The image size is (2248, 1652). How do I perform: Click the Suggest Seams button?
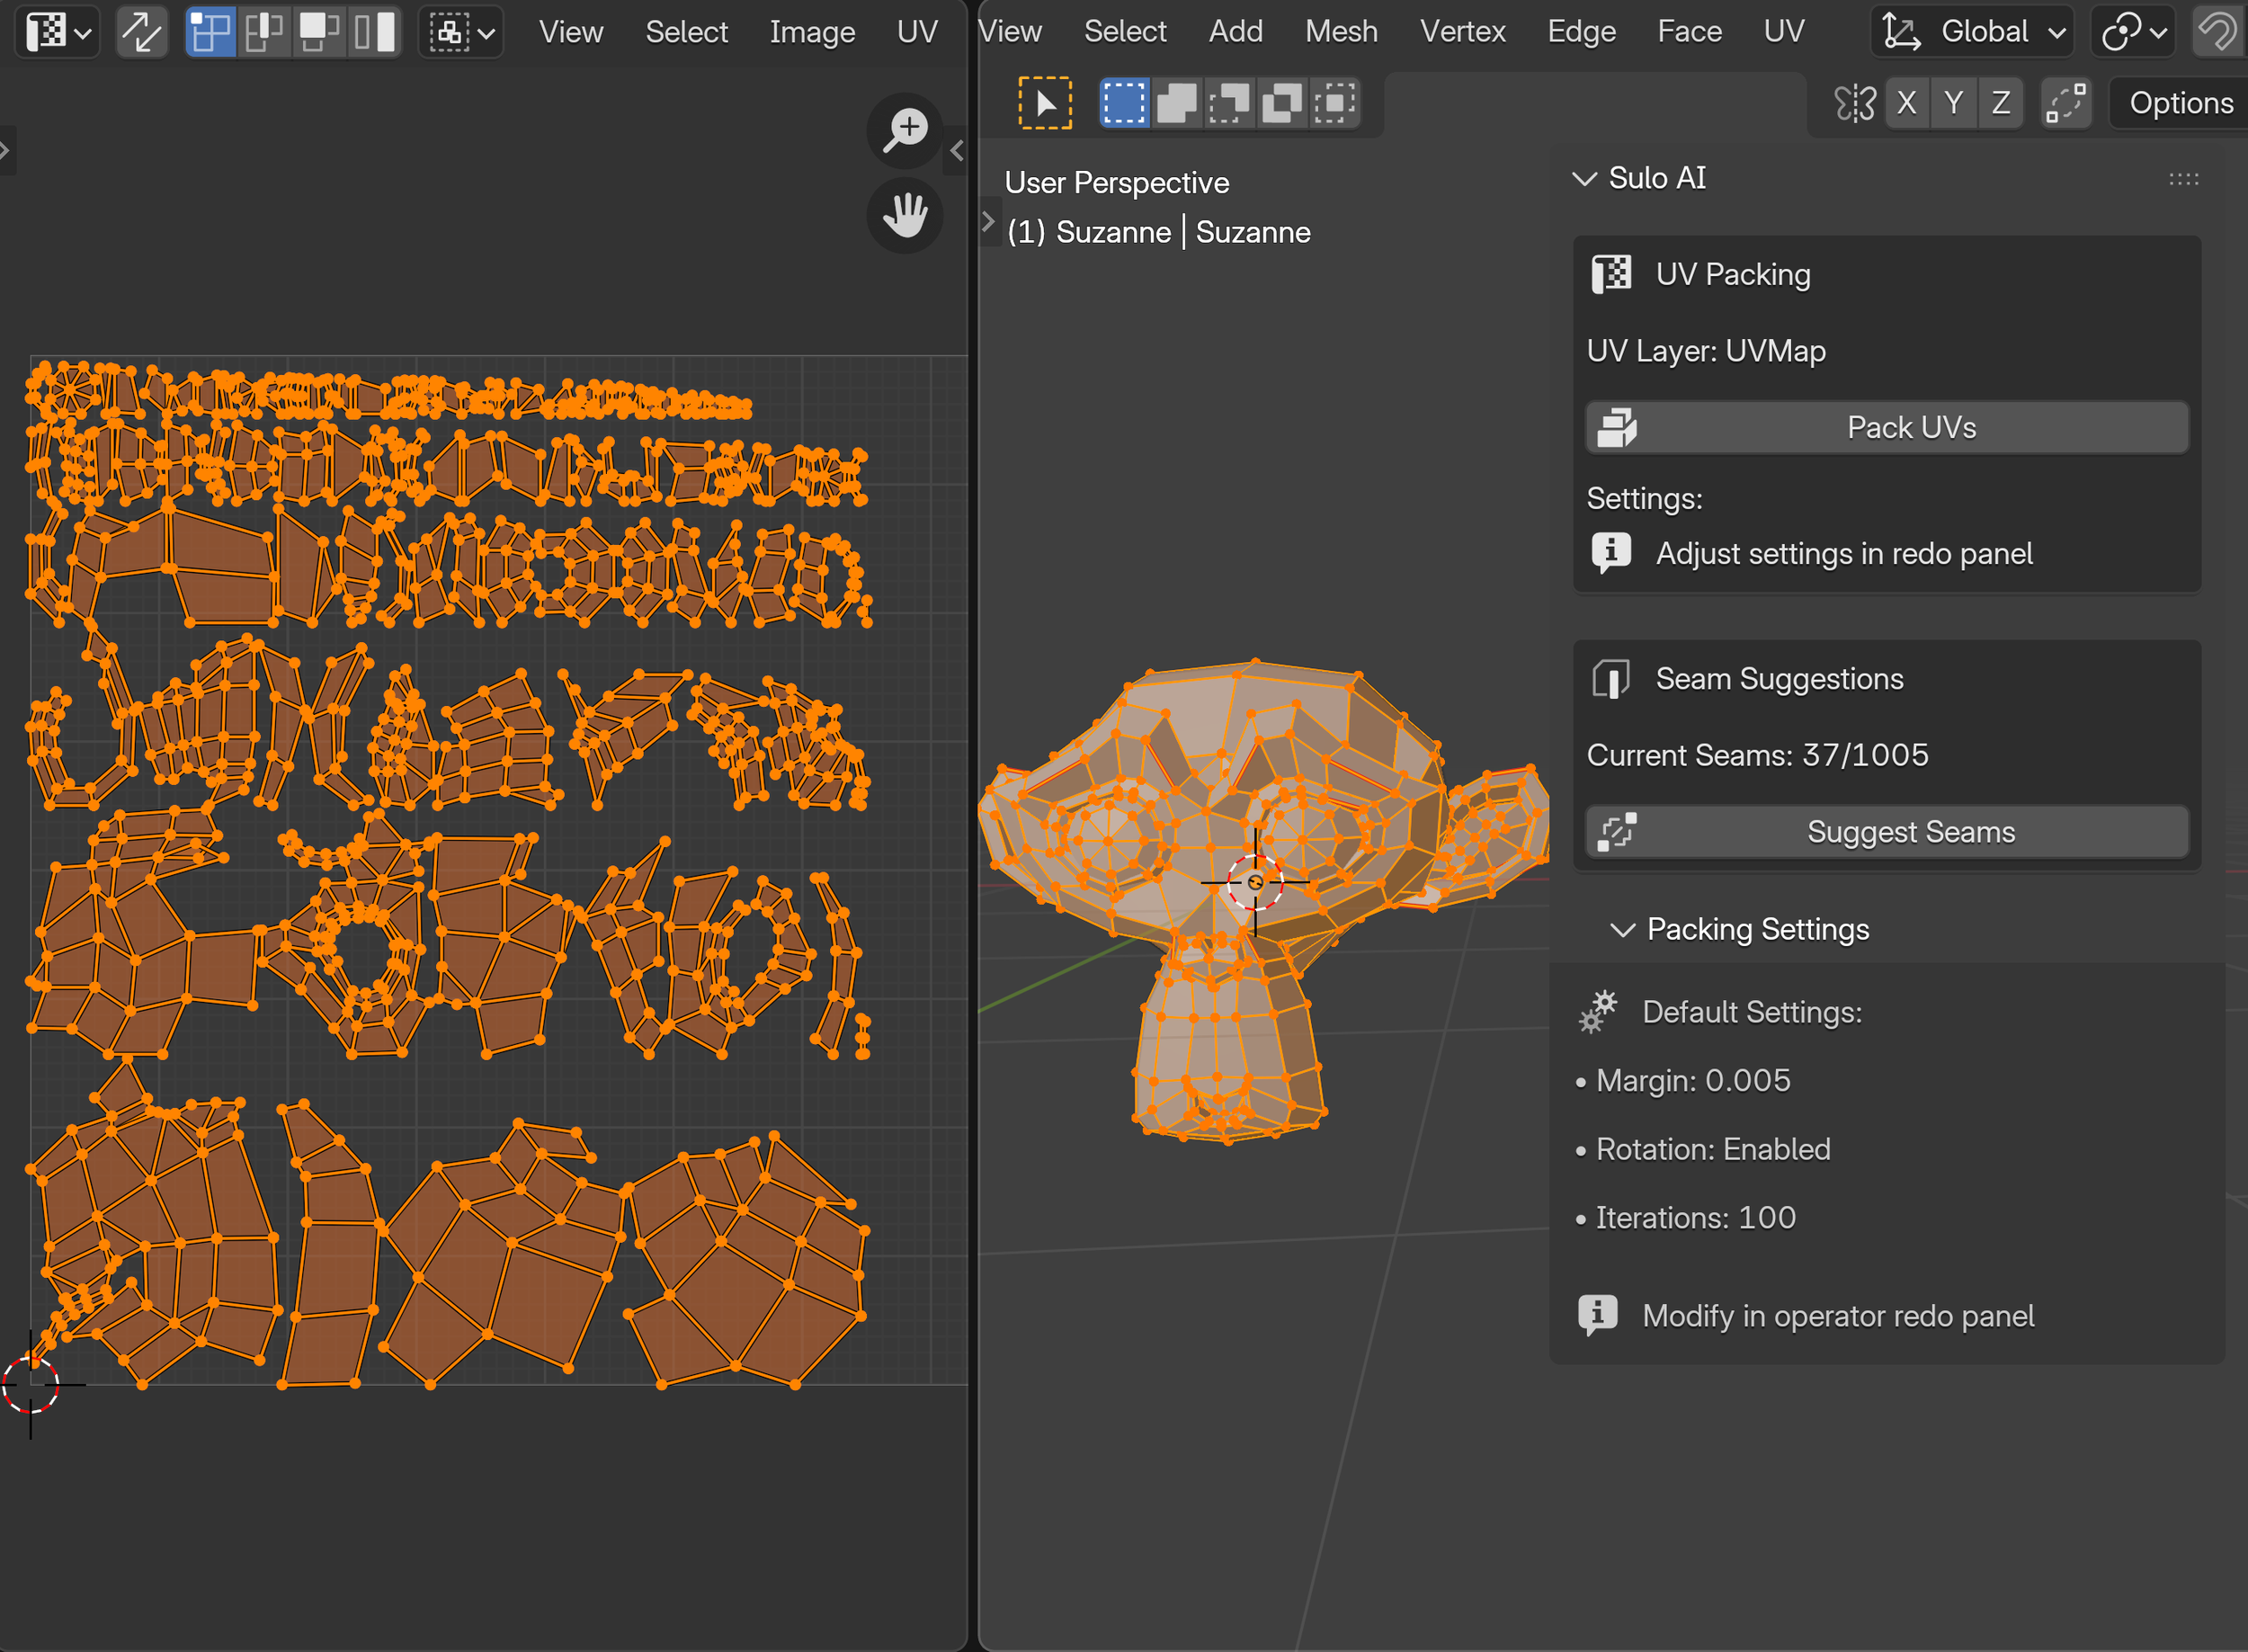tap(1887, 832)
